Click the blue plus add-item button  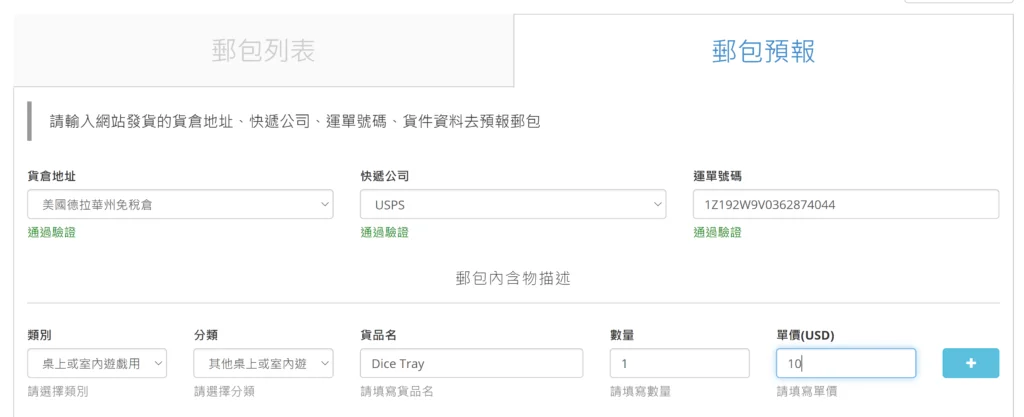[x=970, y=363]
